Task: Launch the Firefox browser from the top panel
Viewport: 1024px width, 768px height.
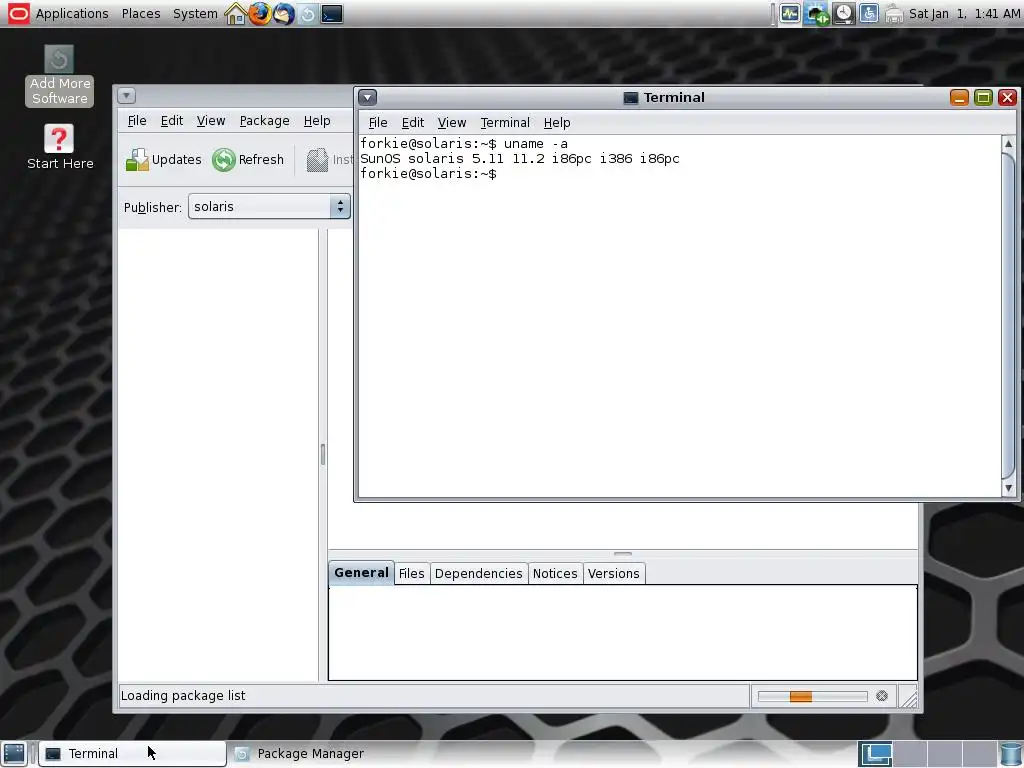Action: 259,14
